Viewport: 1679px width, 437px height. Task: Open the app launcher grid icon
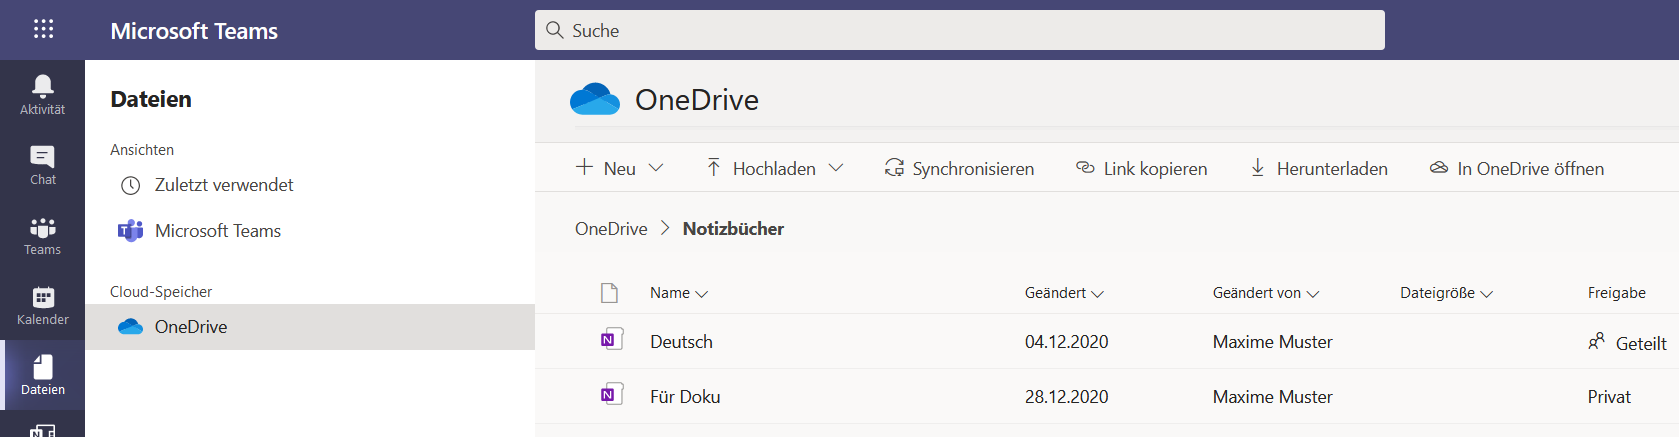point(43,29)
